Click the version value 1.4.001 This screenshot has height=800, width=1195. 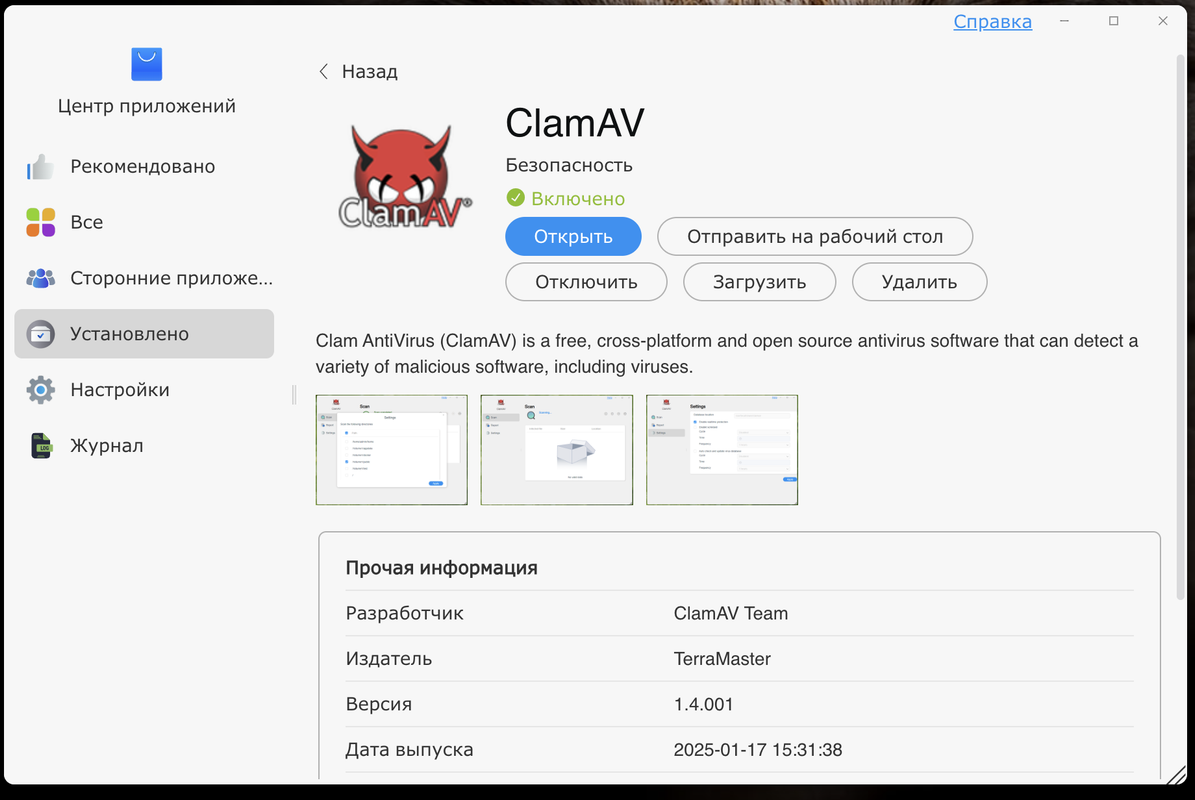[x=703, y=704]
